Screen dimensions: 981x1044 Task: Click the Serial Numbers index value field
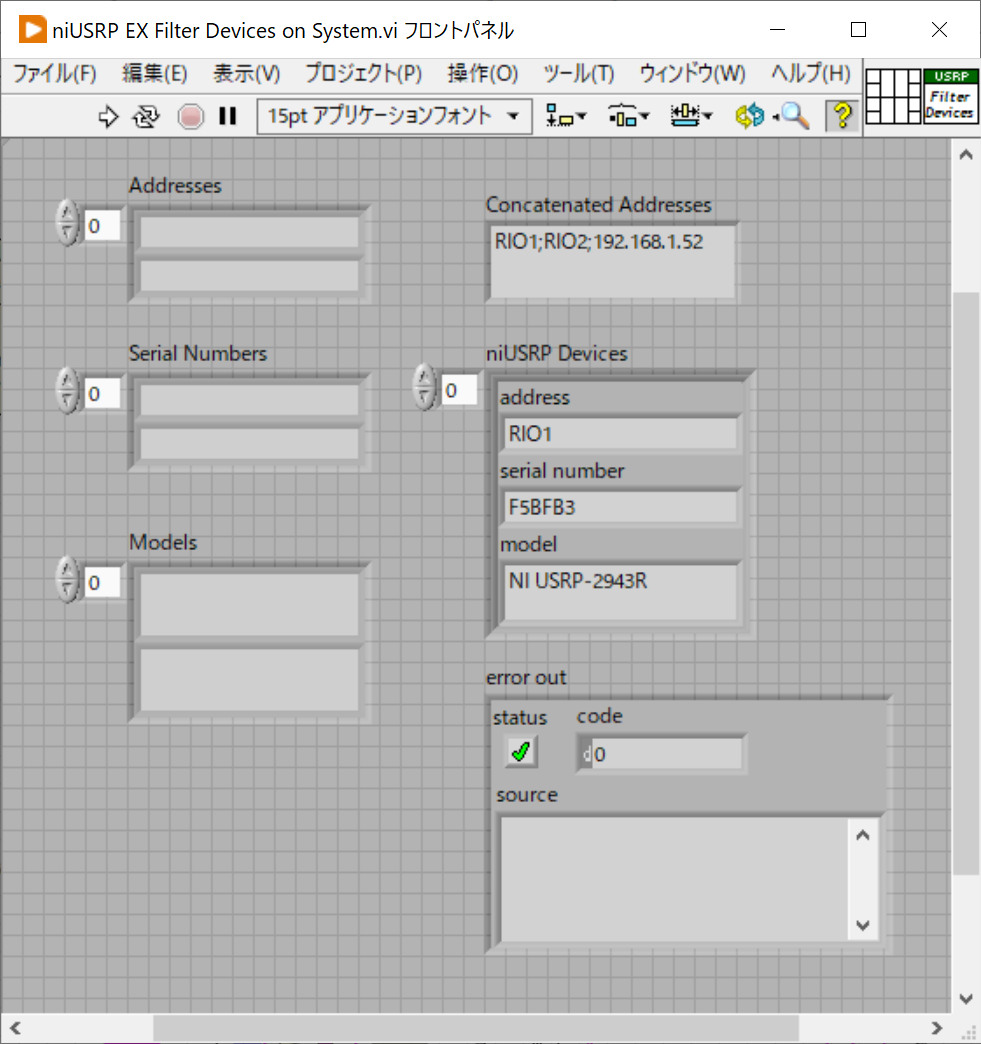pos(102,393)
